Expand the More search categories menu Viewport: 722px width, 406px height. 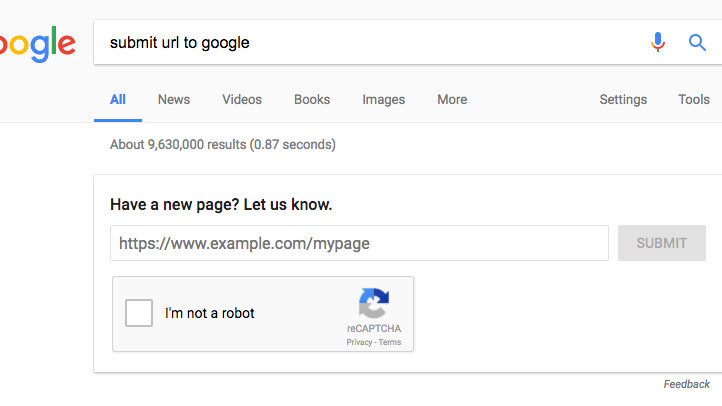[452, 100]
